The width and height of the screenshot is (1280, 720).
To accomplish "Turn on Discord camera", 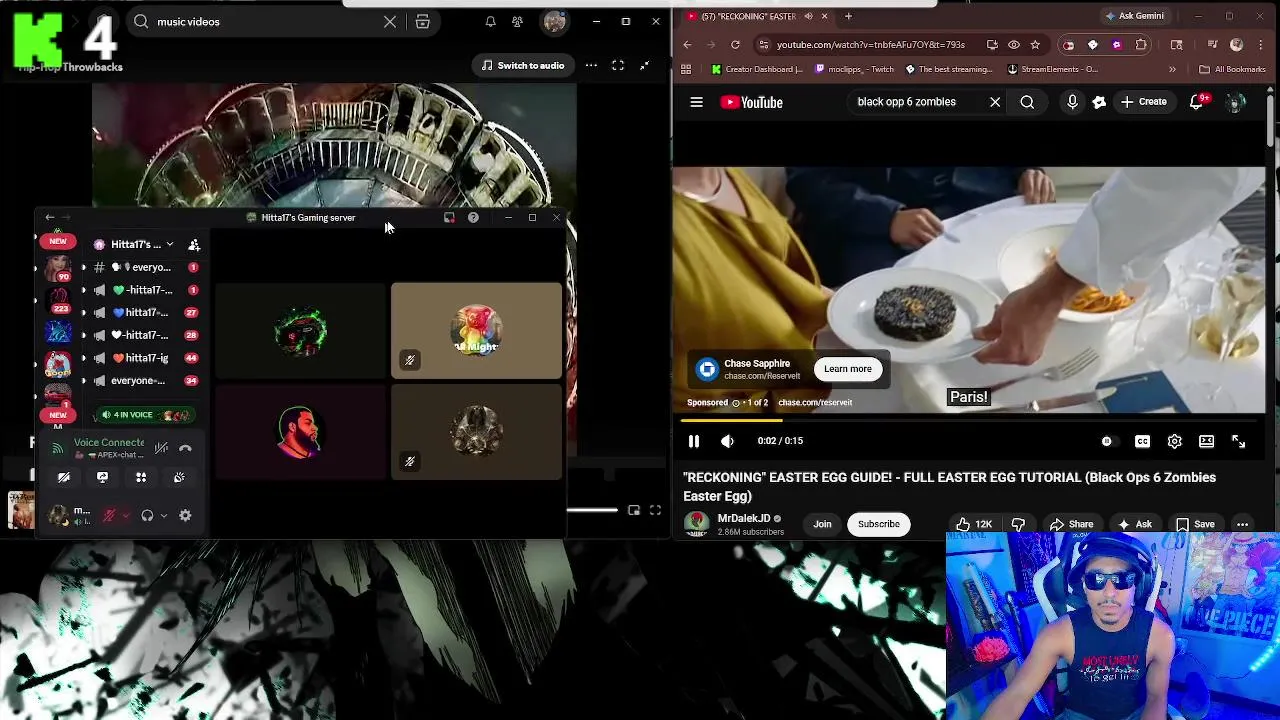I will click(x=64, y=478).
